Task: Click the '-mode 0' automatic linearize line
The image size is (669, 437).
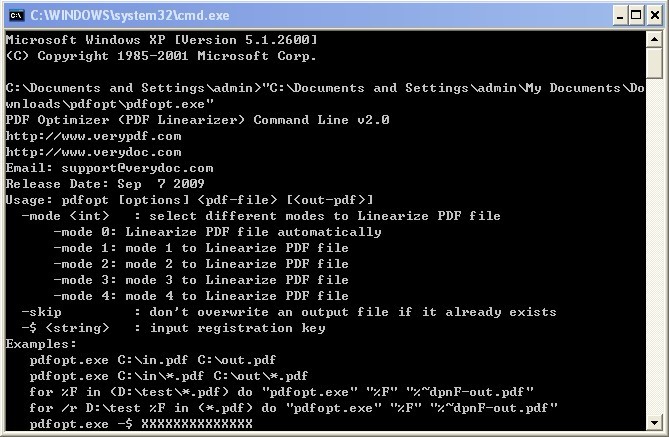Action: tap(217, 232)
